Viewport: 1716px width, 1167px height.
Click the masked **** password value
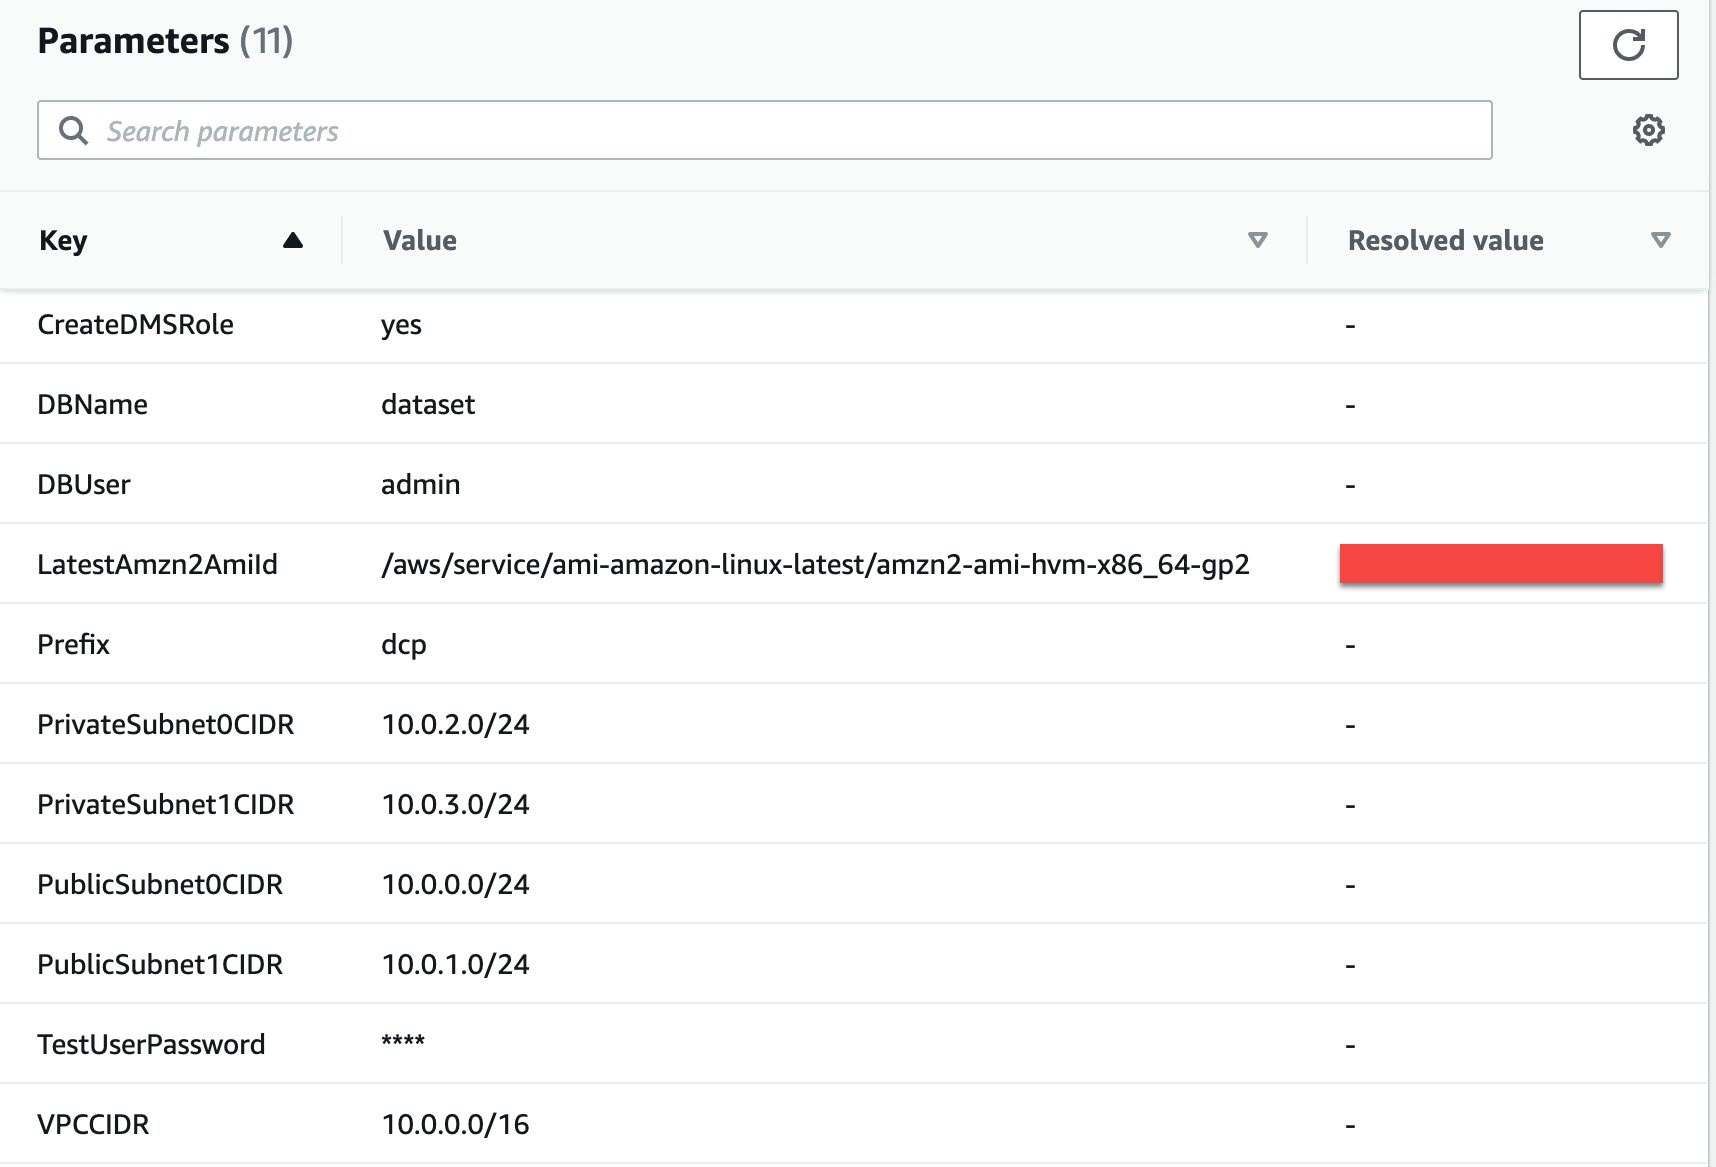[403, 1042]
